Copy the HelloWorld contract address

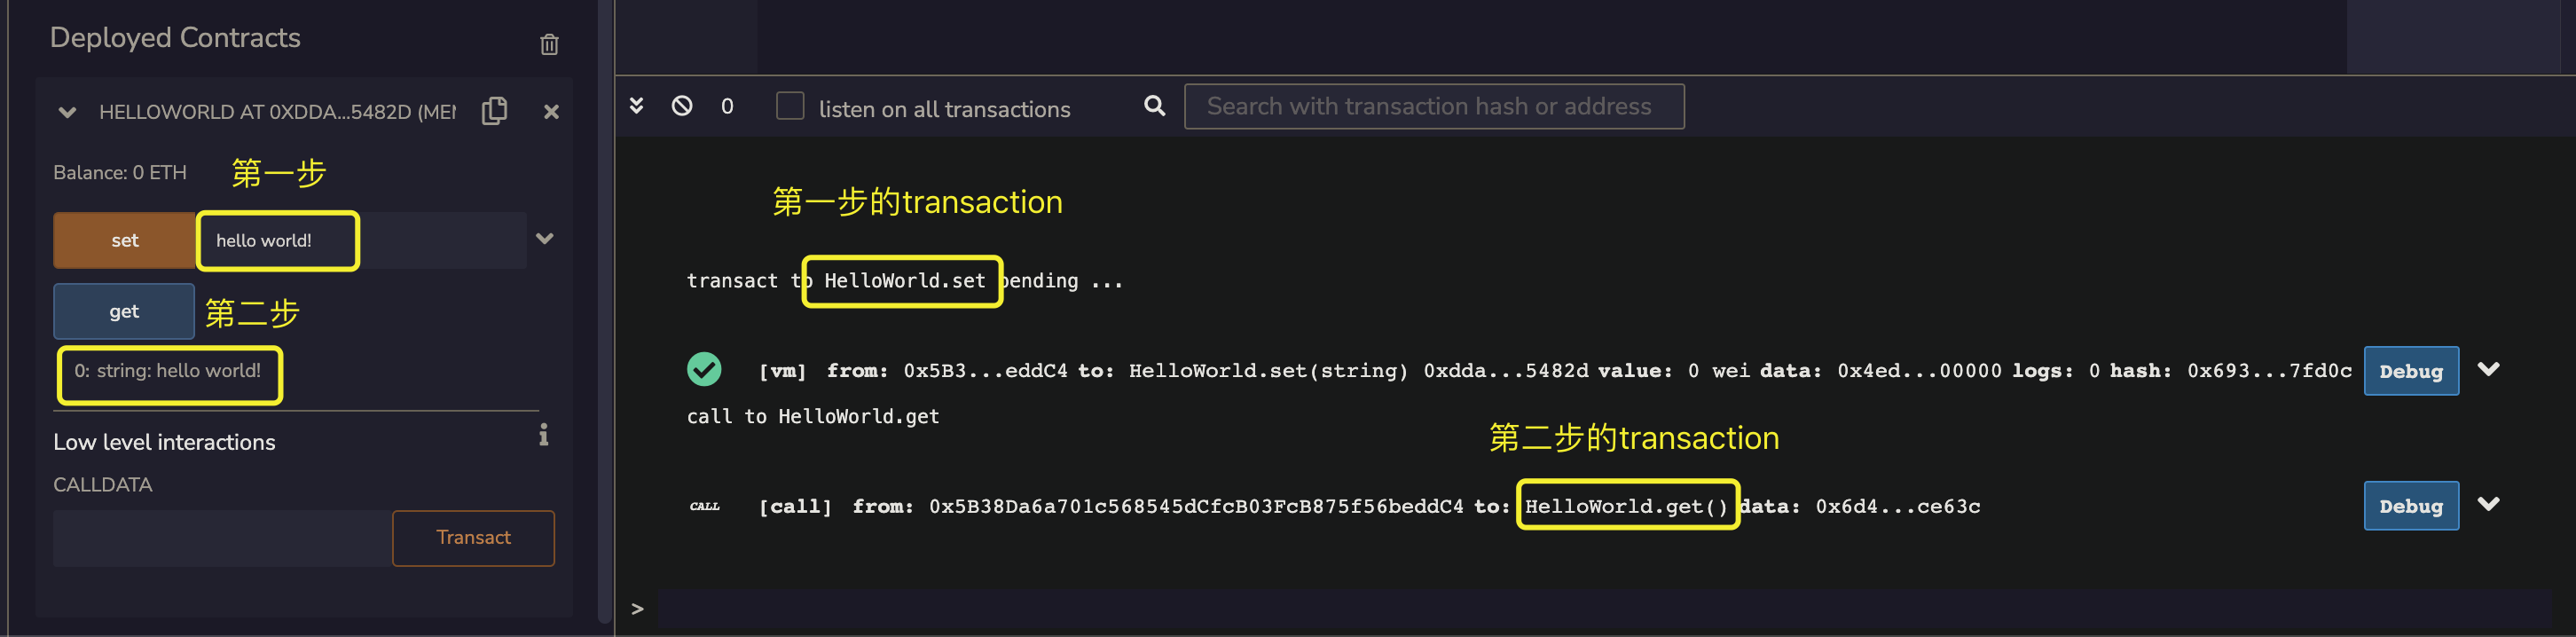pos(494,110)
